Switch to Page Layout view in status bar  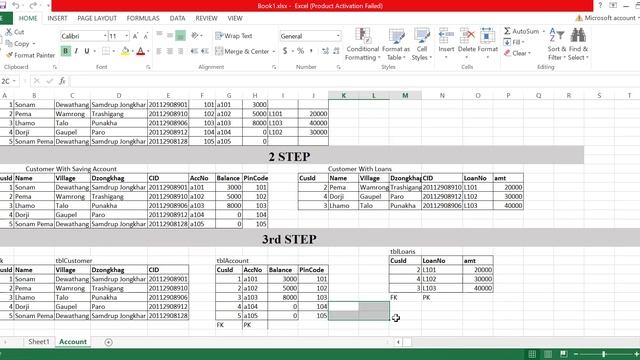548,354
